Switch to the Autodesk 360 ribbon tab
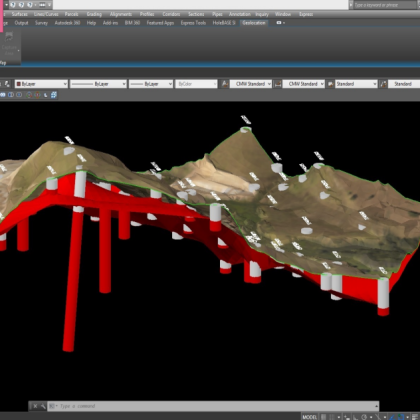This screenshot has width=420, height=420. click(67, 23)
